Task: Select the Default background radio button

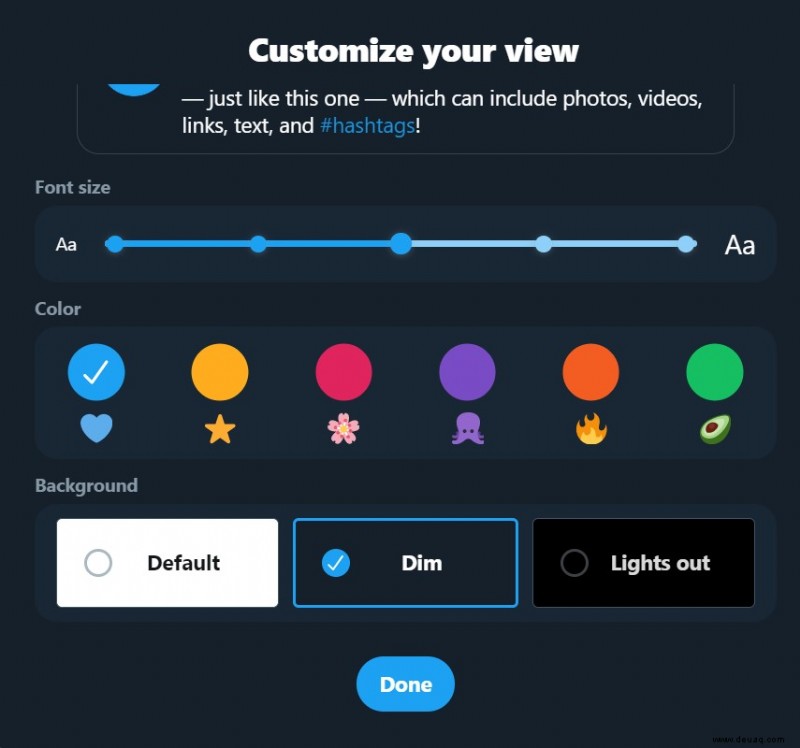Action: point(98,563)
